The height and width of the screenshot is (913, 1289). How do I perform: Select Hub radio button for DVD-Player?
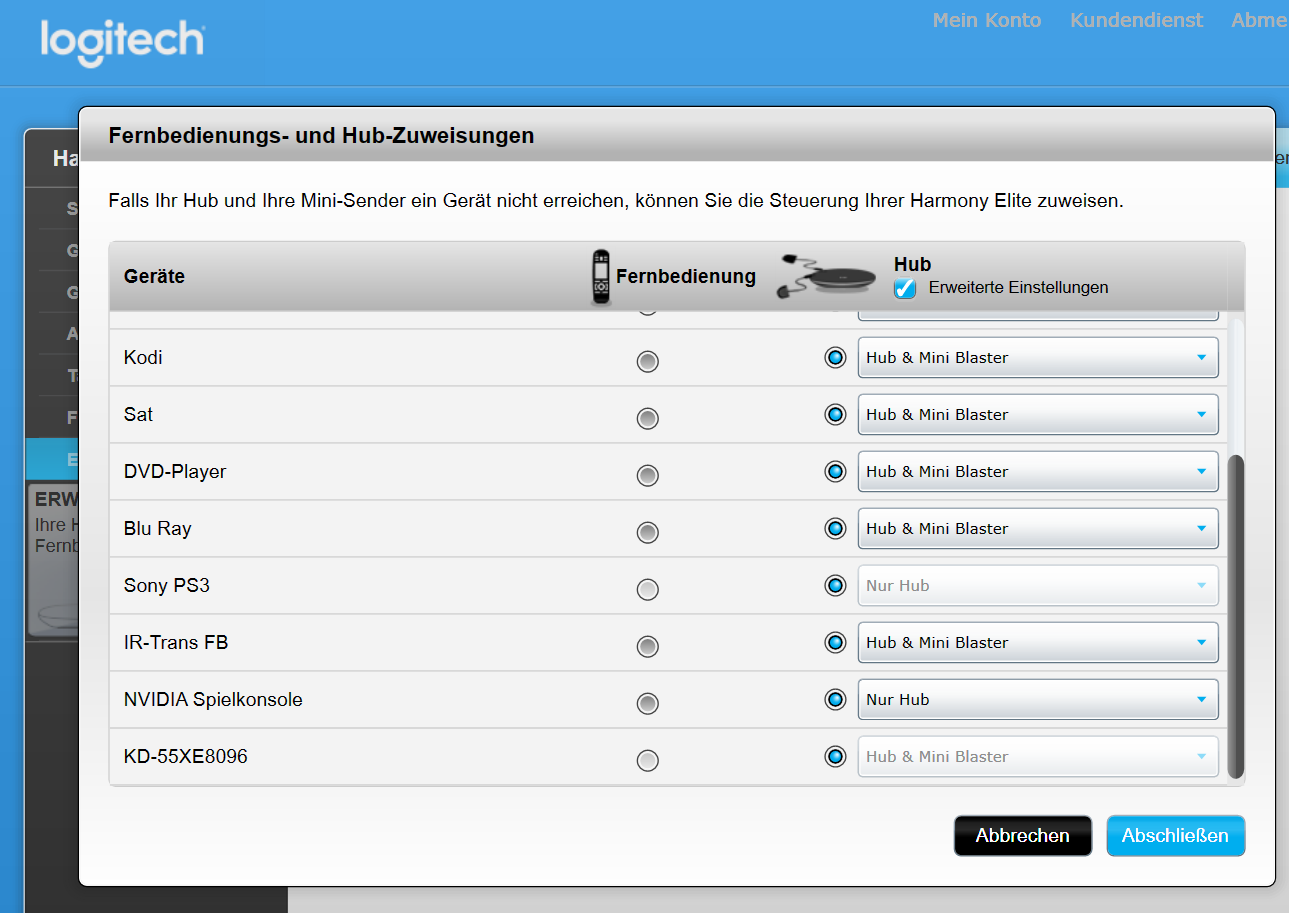835,471
